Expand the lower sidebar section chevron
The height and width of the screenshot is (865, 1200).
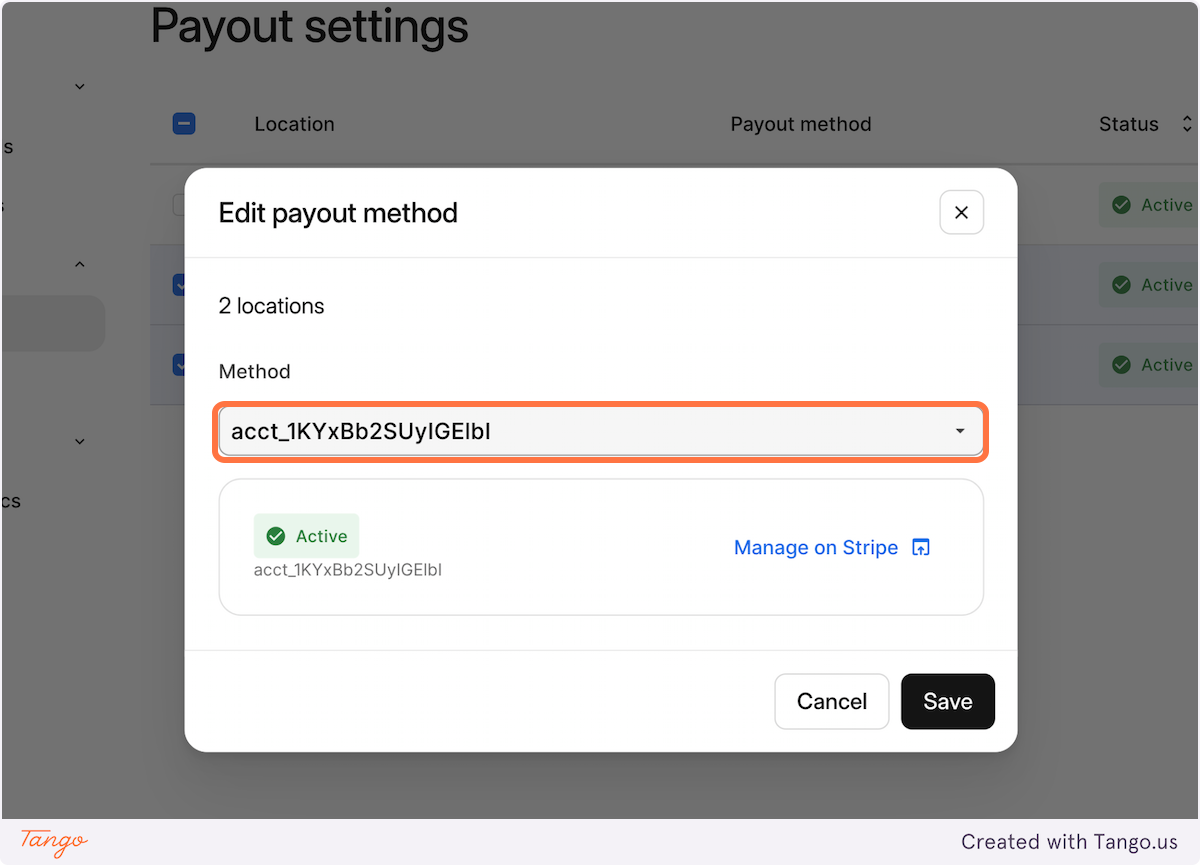79,441
